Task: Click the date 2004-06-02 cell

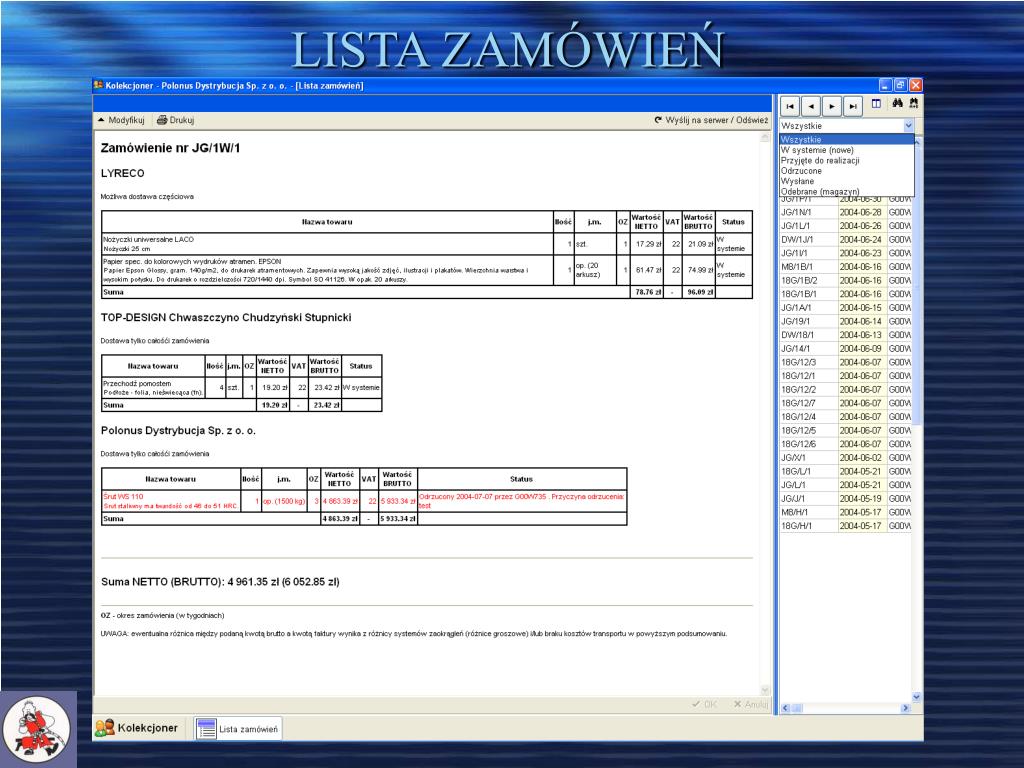Action: [x=862, y=458]
